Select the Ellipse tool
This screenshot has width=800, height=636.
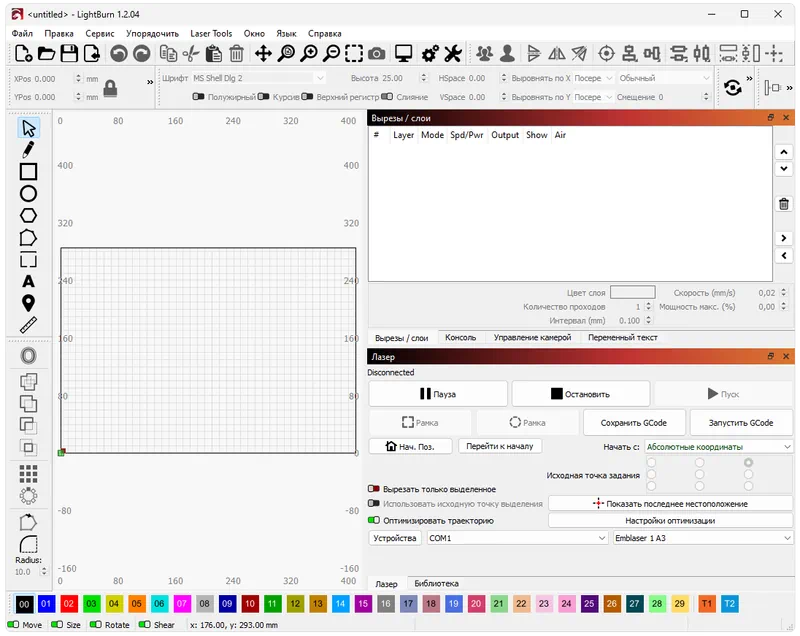point(29,194)
